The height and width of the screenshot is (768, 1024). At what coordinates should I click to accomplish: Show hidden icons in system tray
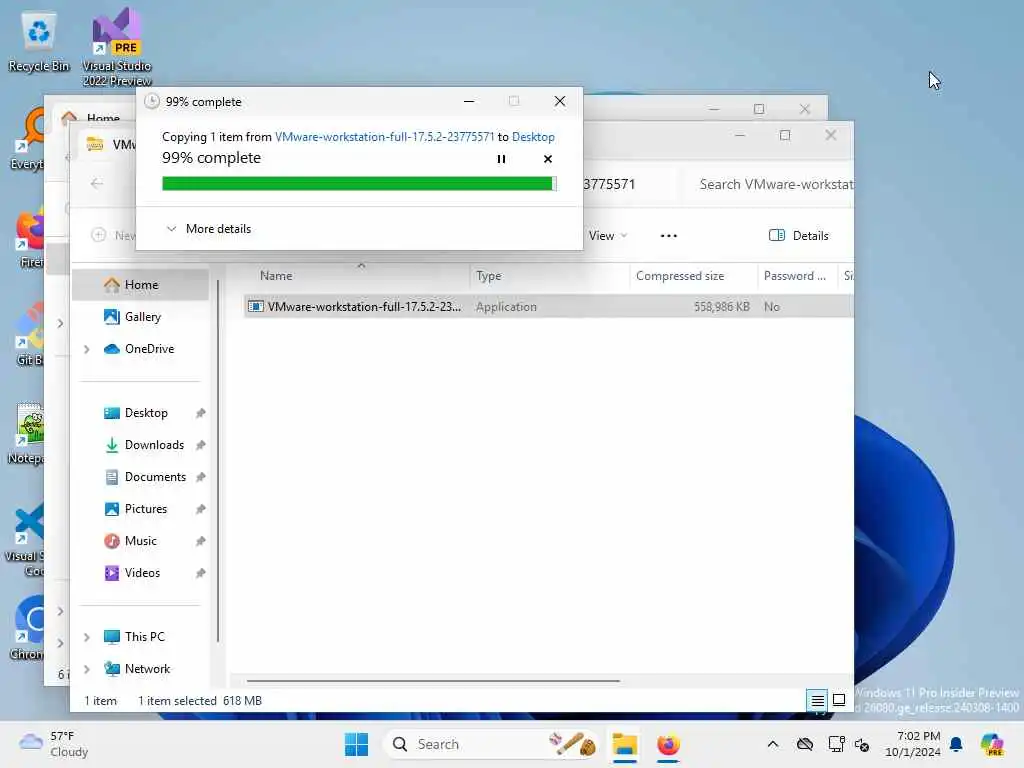pyautogui.click(x=773, y=744)
